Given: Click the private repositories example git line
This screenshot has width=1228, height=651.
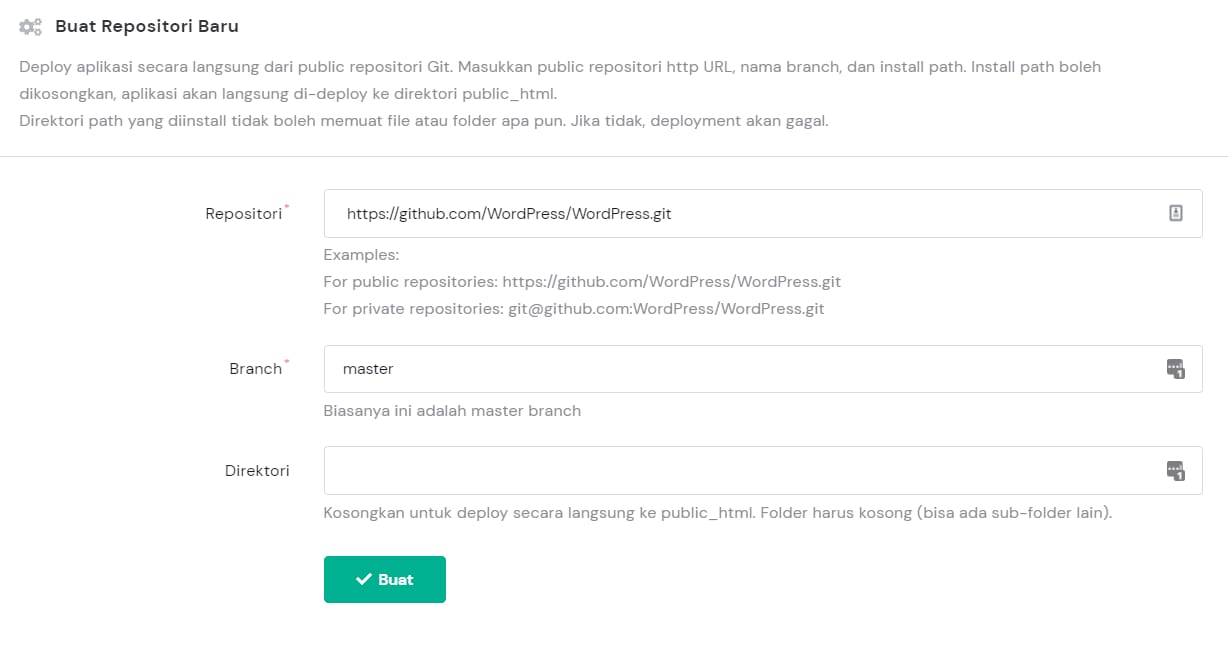Looking at the screenshot, I should point(574,309).
